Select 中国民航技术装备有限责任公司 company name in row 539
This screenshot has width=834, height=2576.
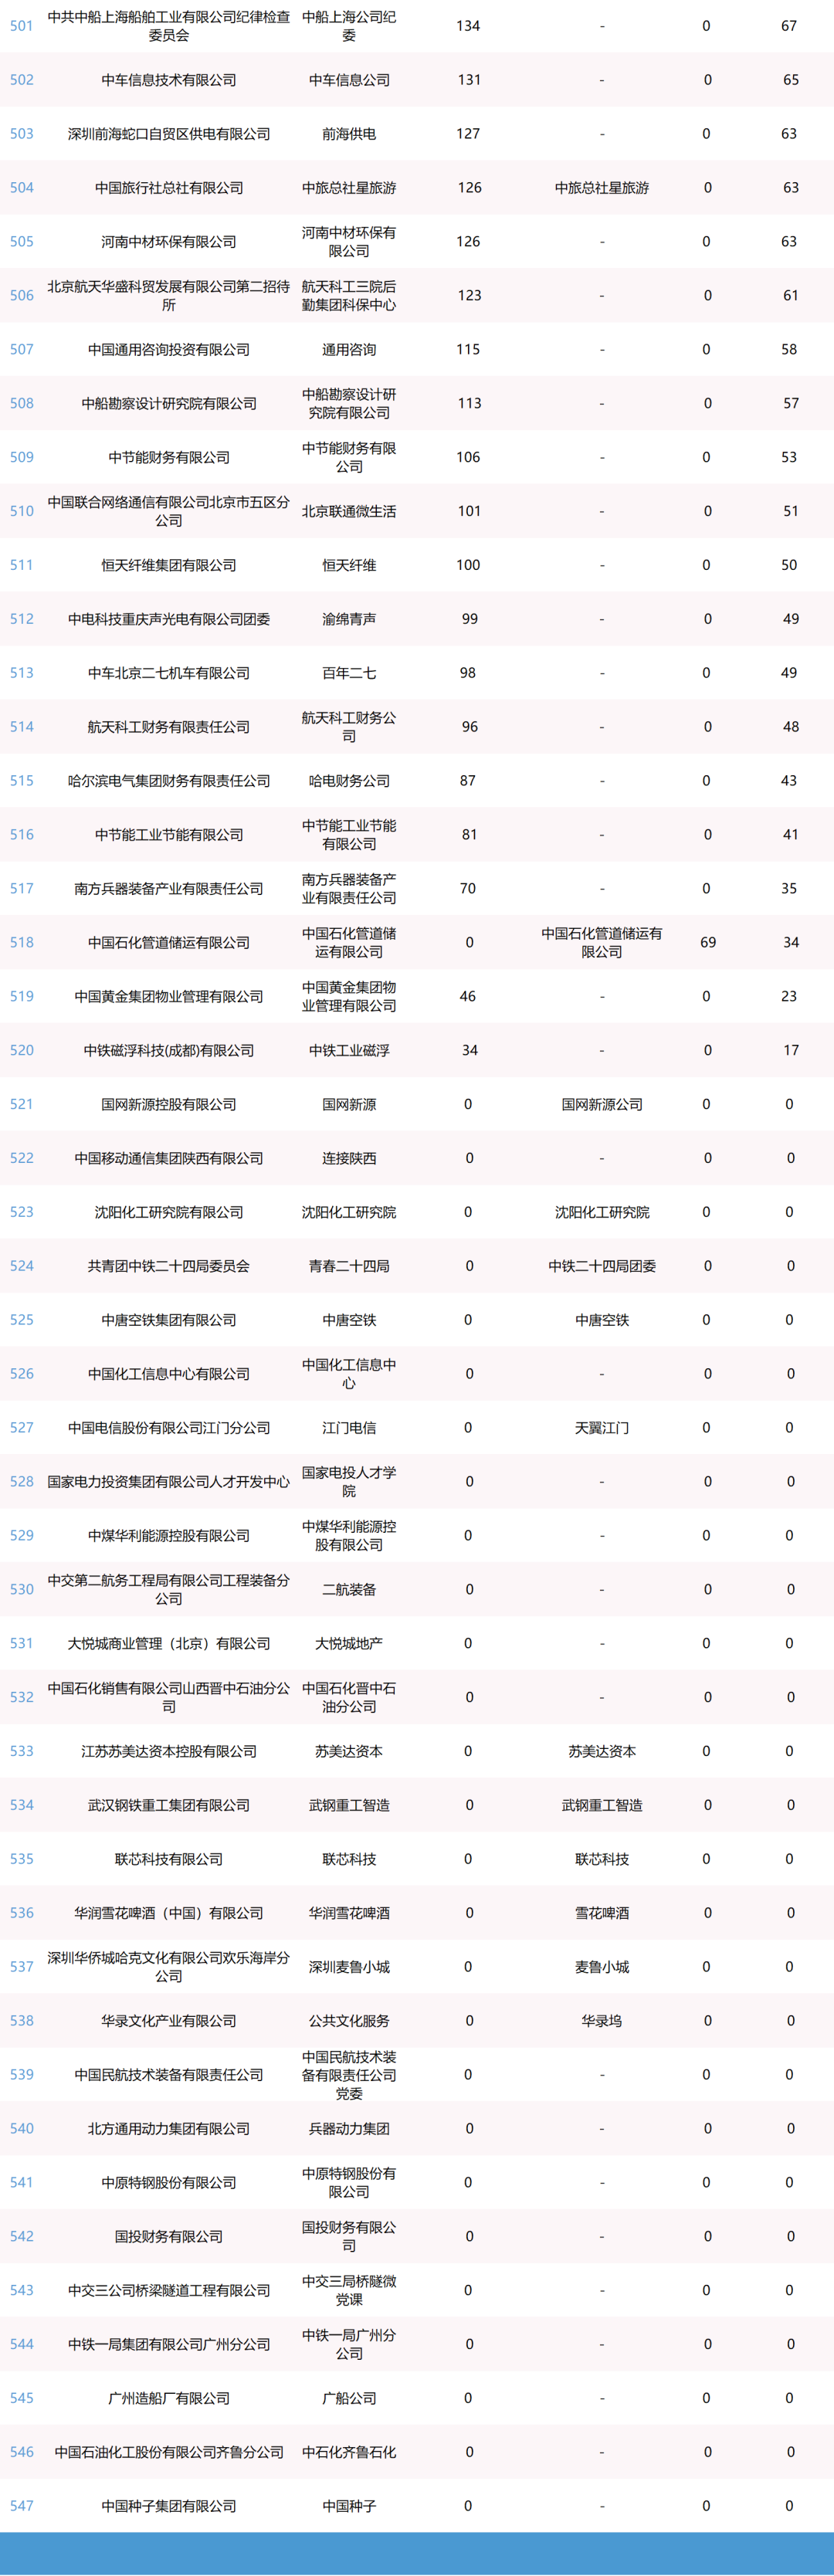point(169,2075)
